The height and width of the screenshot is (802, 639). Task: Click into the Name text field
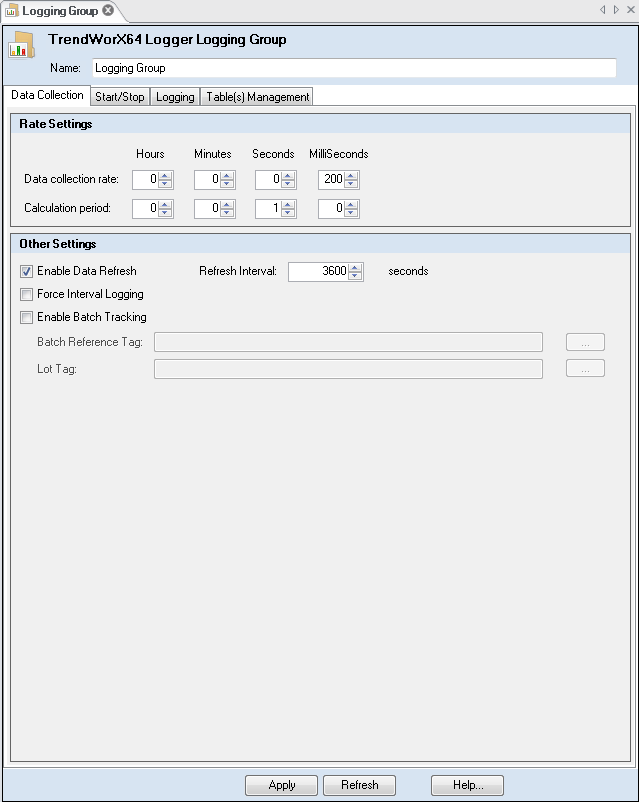tap(354, 68)
